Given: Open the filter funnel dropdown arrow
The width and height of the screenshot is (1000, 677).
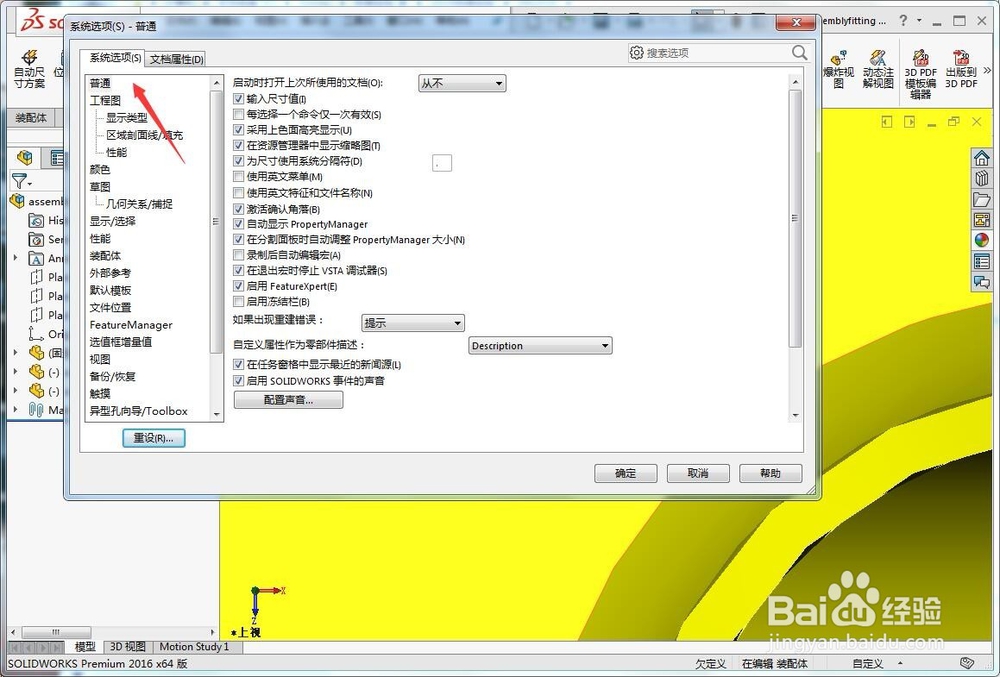Looking at the screenshot, I should click(x=30, y=184).
